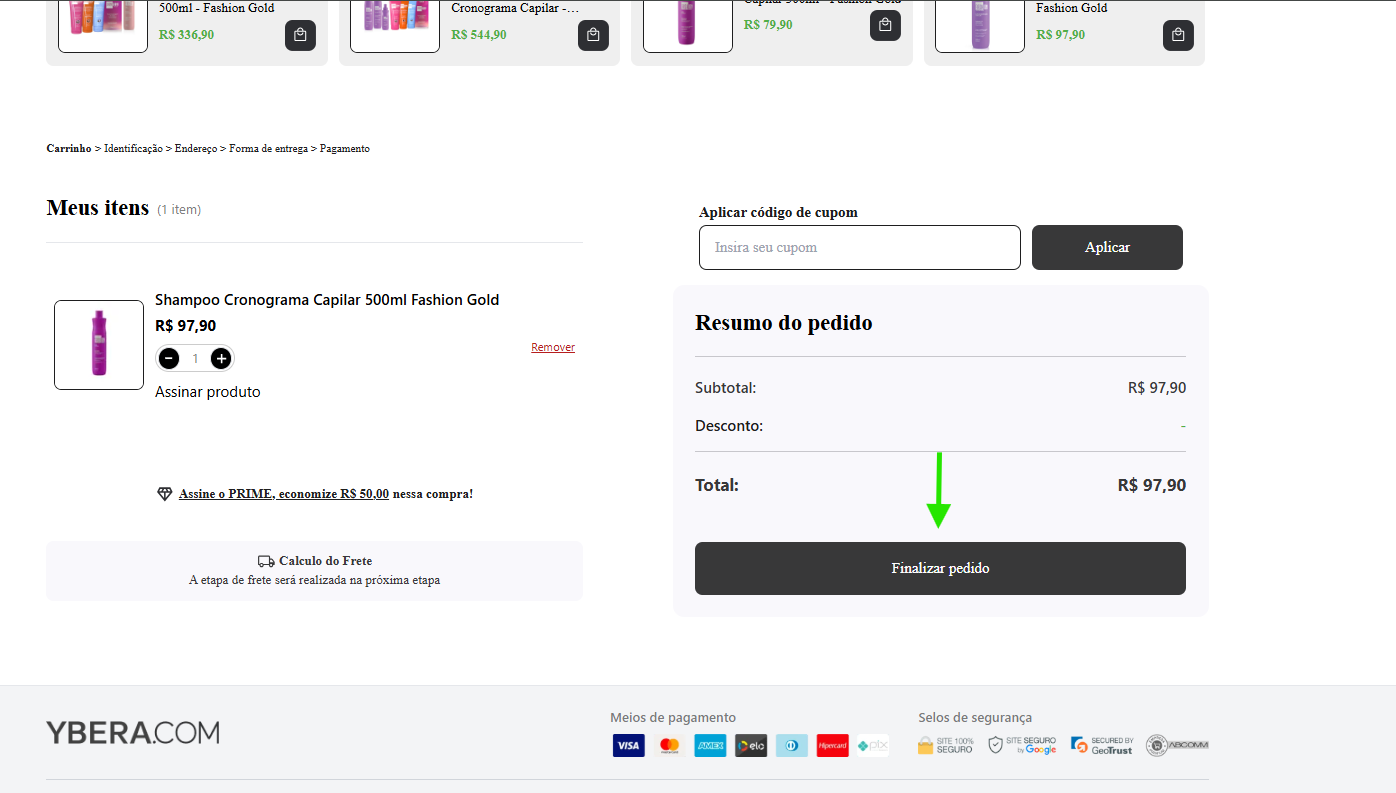Click the Pix payment icon
Viewport: 1396px width, 793px height.
(873, 745)
